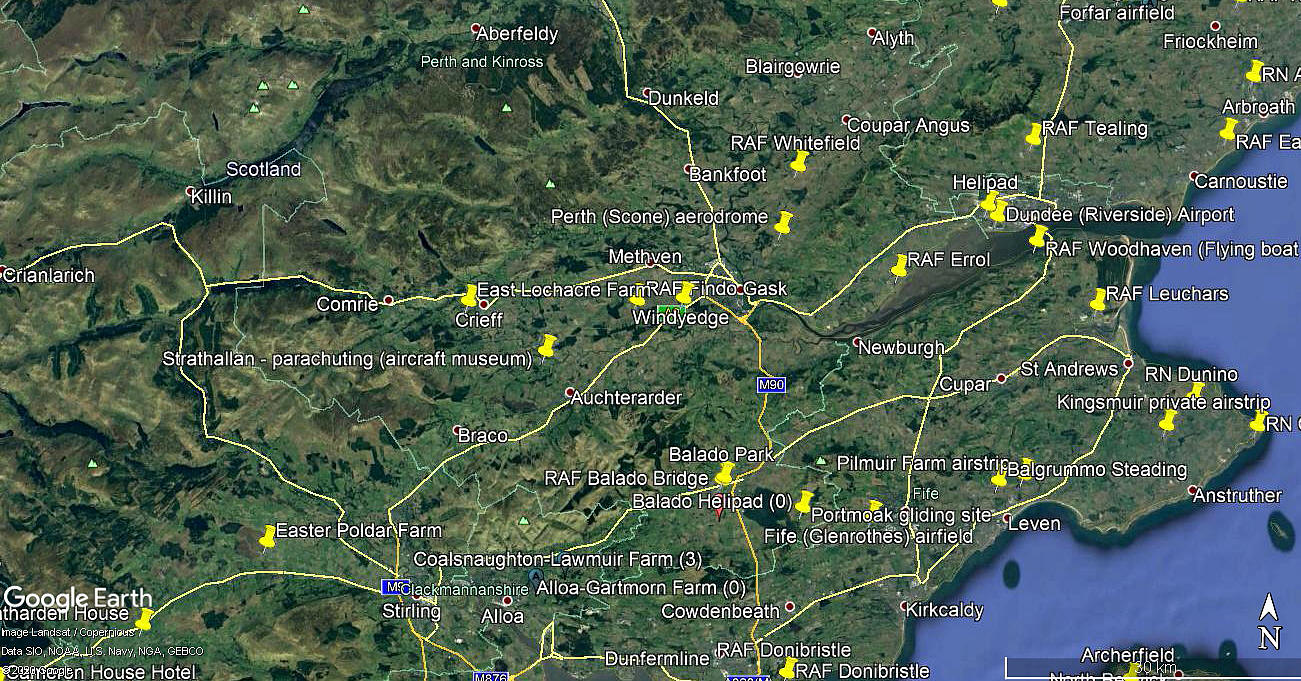The image size is (1301, 681).
Task: Click the Dunfermline place label
Action: point(657,660)
